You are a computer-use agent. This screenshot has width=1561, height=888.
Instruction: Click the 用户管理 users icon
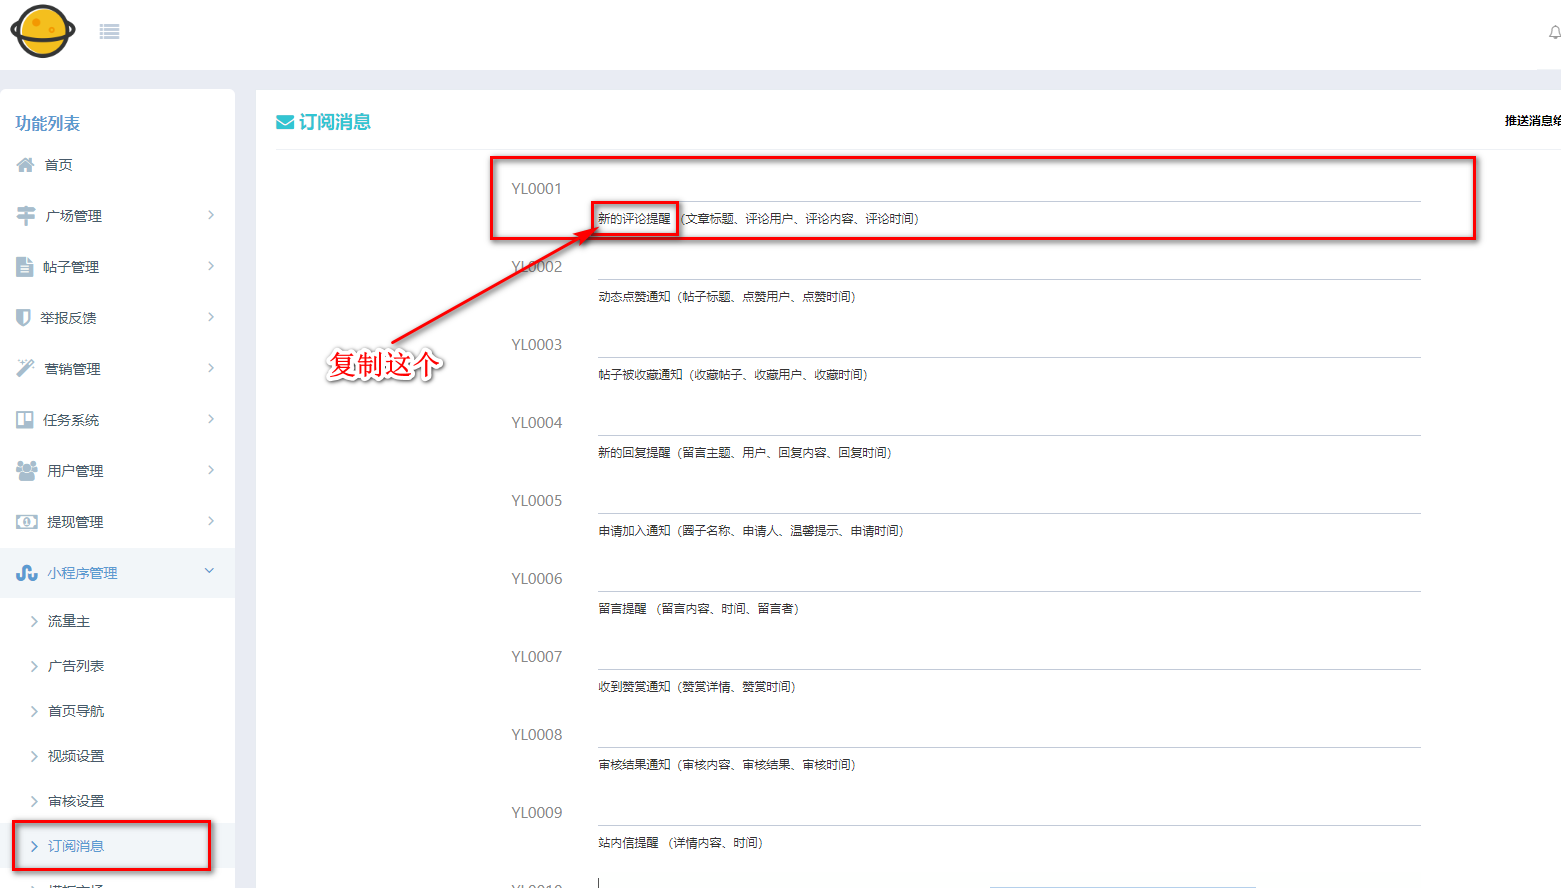click(x=27, y=470)
